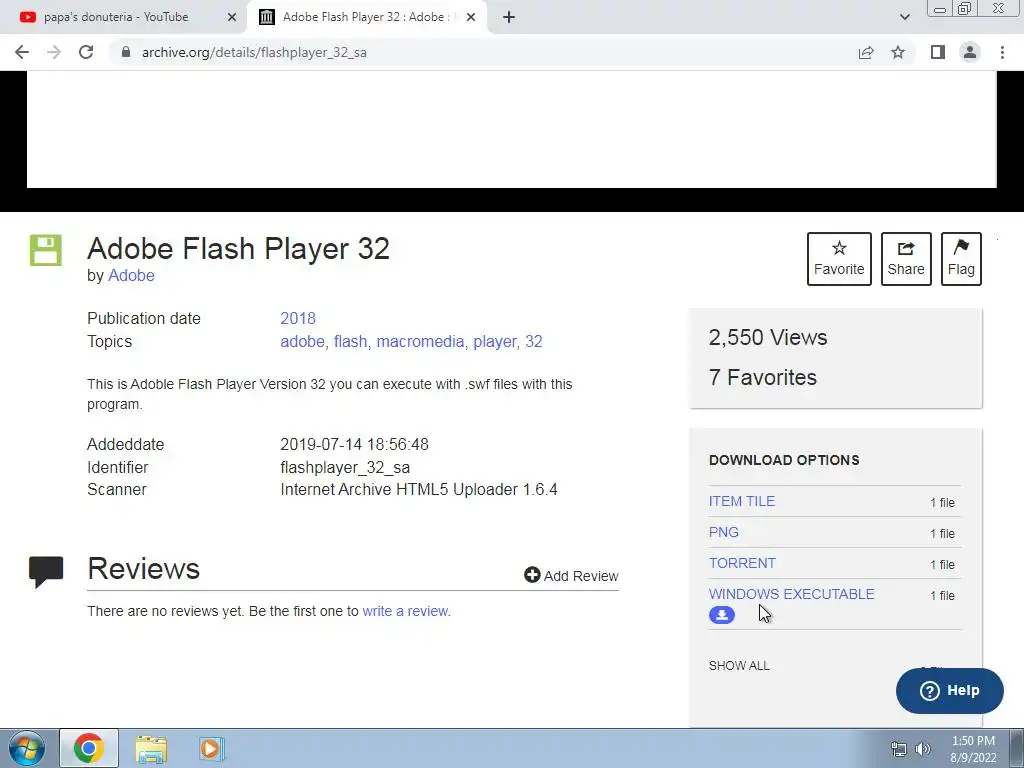
Task: Follow the write a review link
Action: pyautogui.click(x=406, y=611)
